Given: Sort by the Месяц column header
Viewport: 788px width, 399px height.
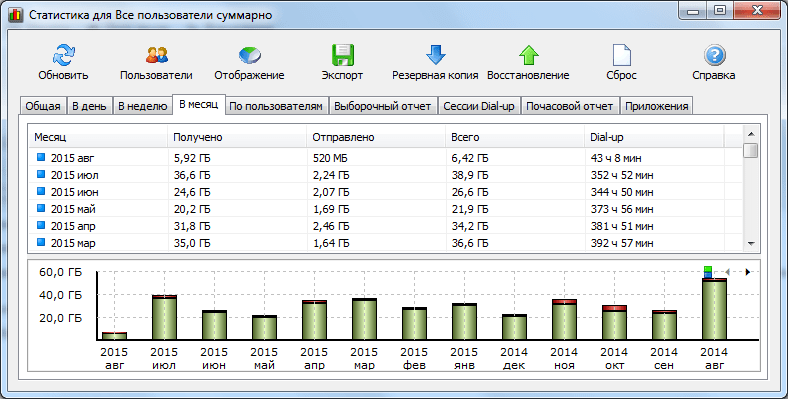Looking at the screenshot, I should click(98, 137).
